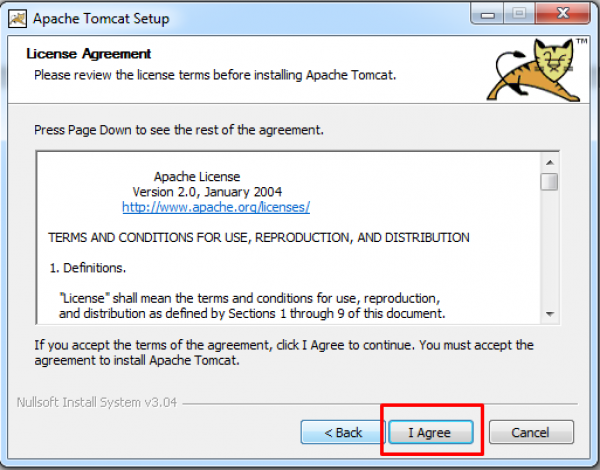Image resolution: width=600 pixels, height=470 pixels.
Task: Minimize the Apache Tomcat Setup window
Action: 488,14
